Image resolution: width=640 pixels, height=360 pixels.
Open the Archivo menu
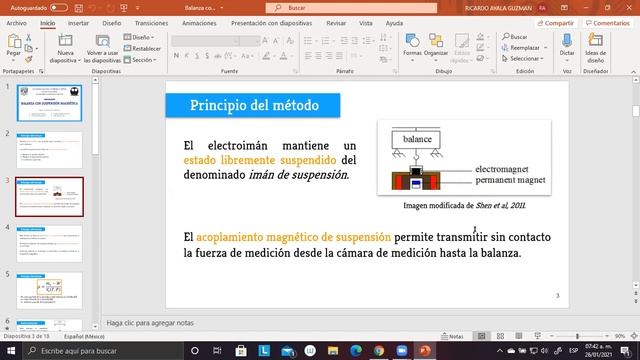tap(16, 23)
